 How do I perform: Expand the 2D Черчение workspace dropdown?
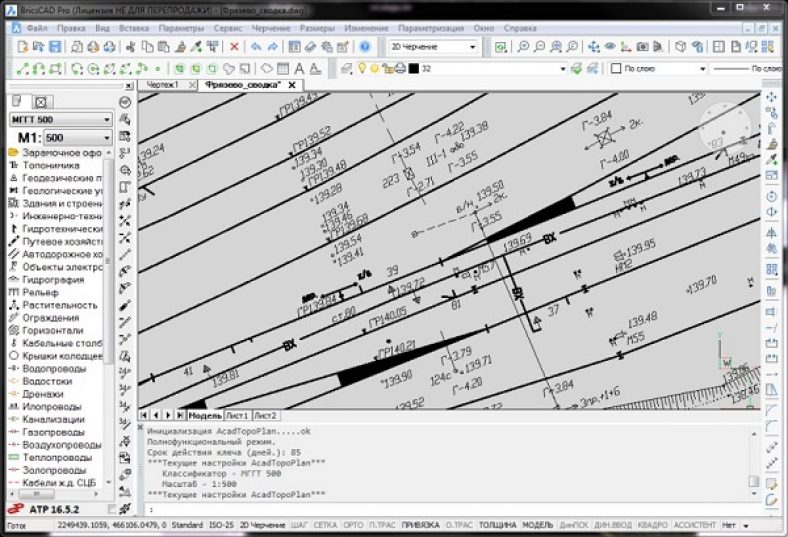[x=433, y=47]
